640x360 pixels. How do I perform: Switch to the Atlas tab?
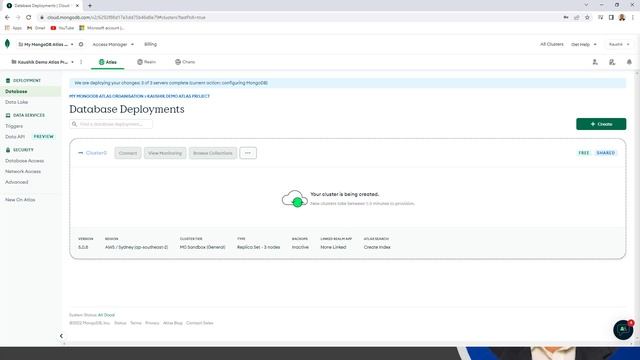(108, 62)
